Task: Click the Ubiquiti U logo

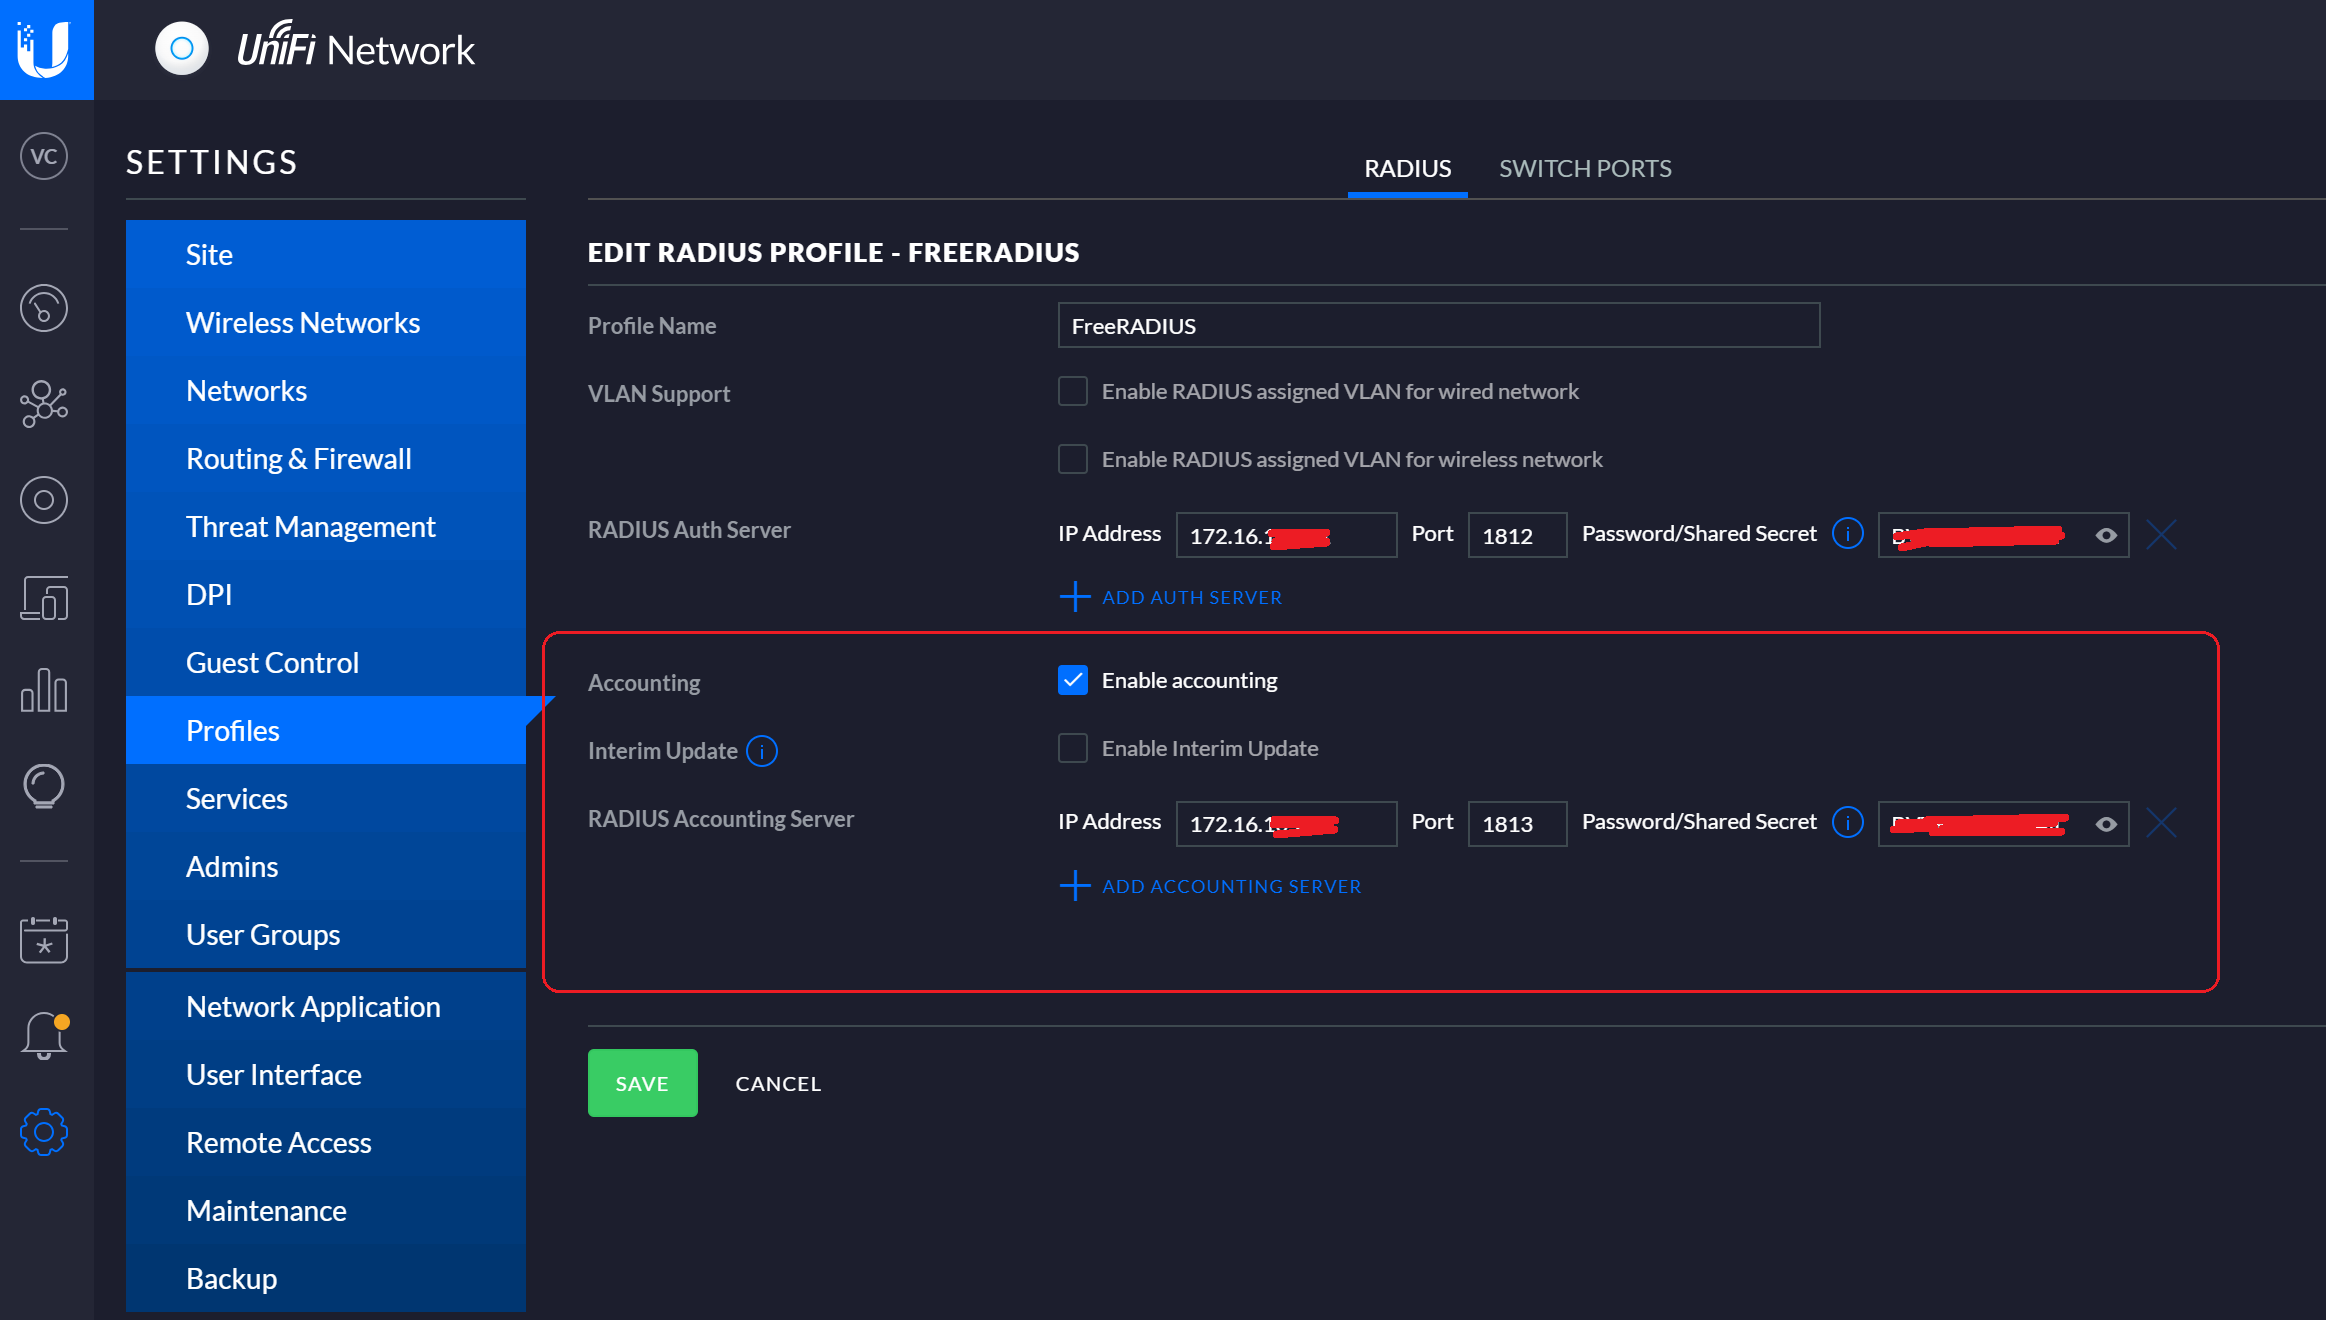Action: tap(46, 49)
